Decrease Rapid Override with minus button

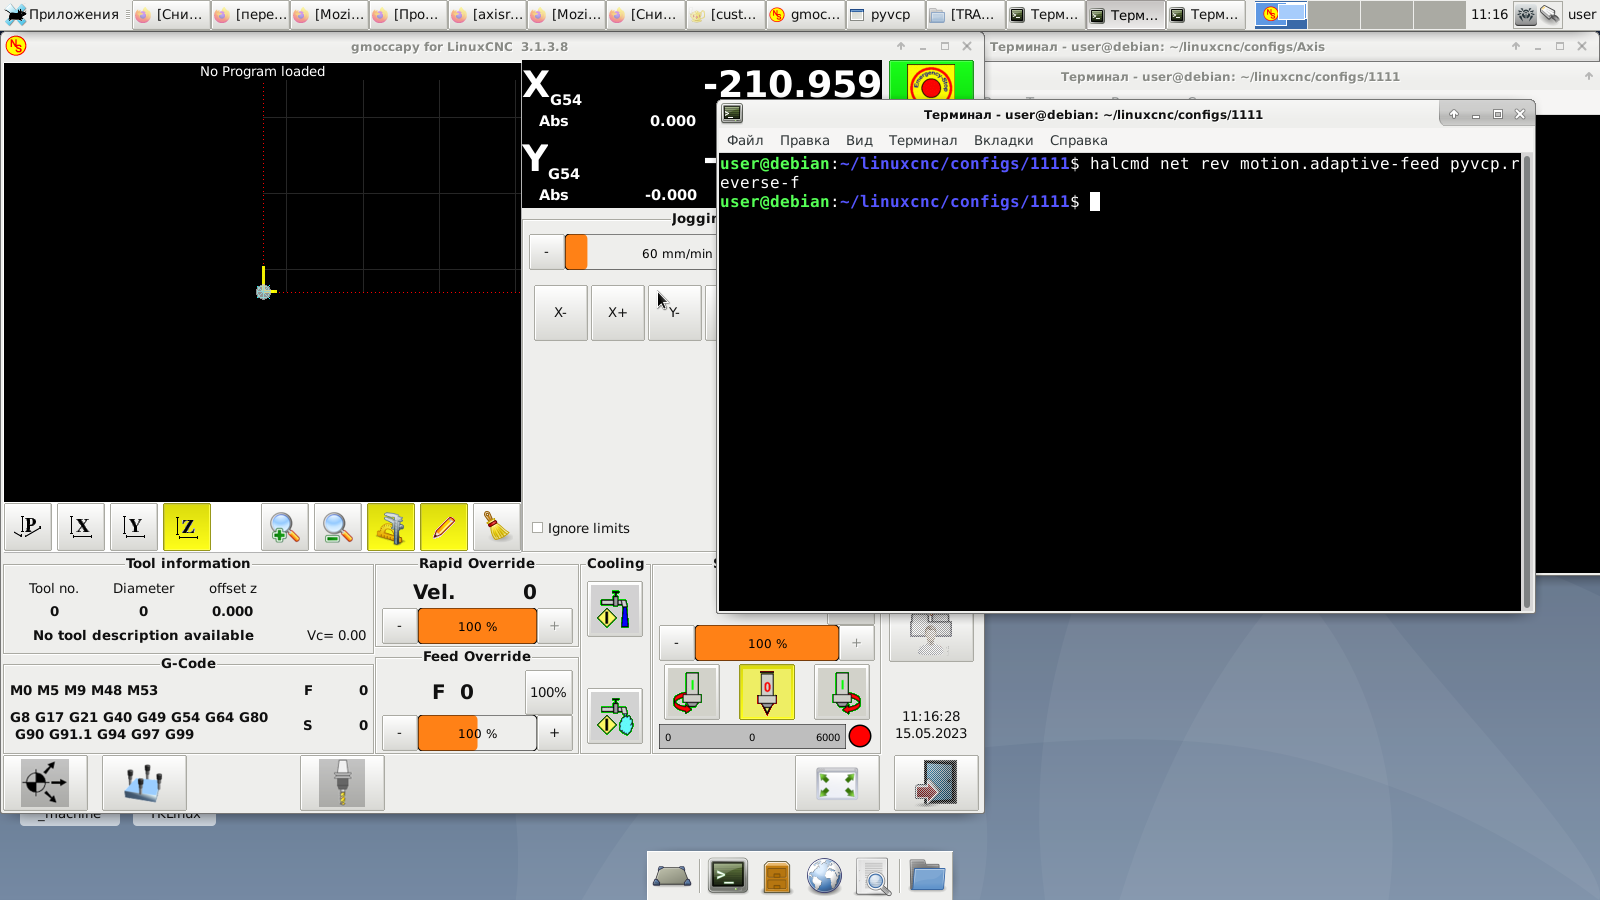[400, 626]
